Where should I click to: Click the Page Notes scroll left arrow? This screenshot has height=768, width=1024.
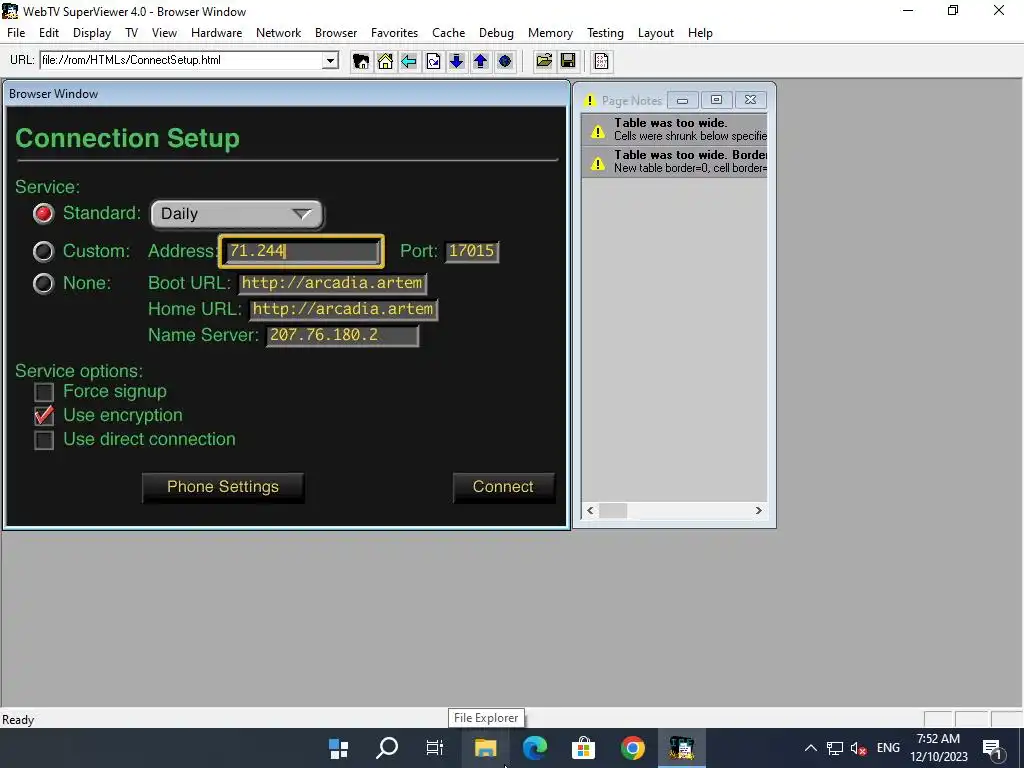click(x=590, y=511)
